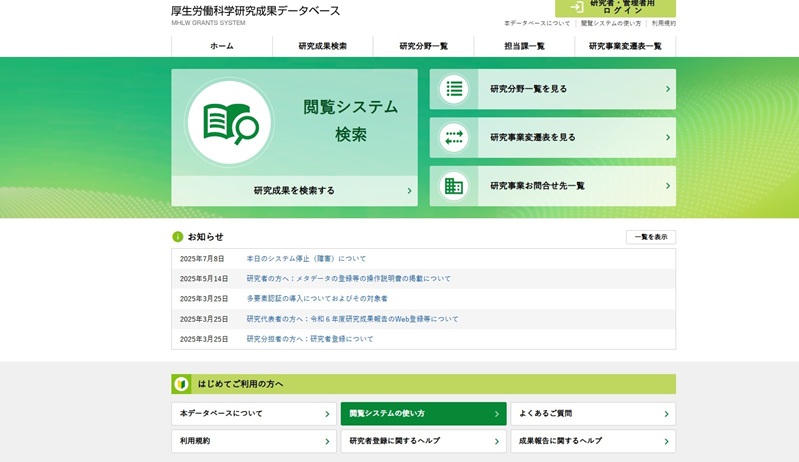Click the 研究成果を検索する button
This screenshot has height=462, width=799.
294,191
